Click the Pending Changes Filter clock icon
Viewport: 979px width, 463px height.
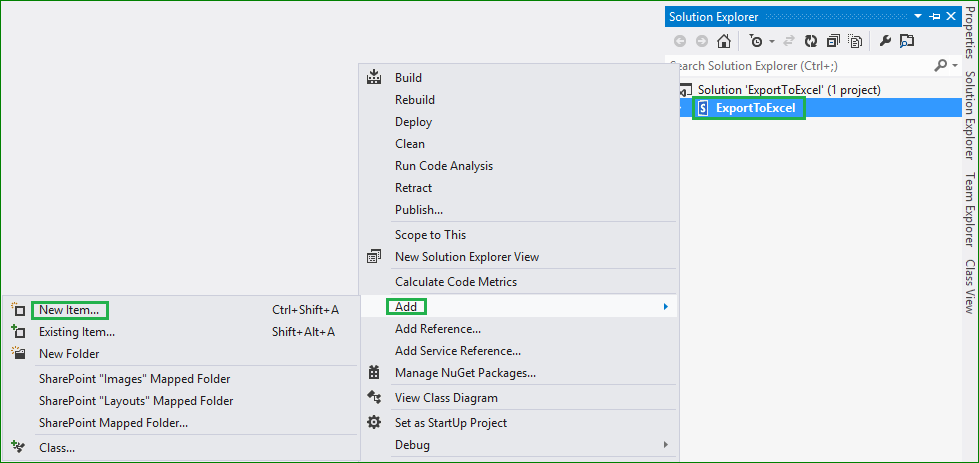(x=756, y=41)
